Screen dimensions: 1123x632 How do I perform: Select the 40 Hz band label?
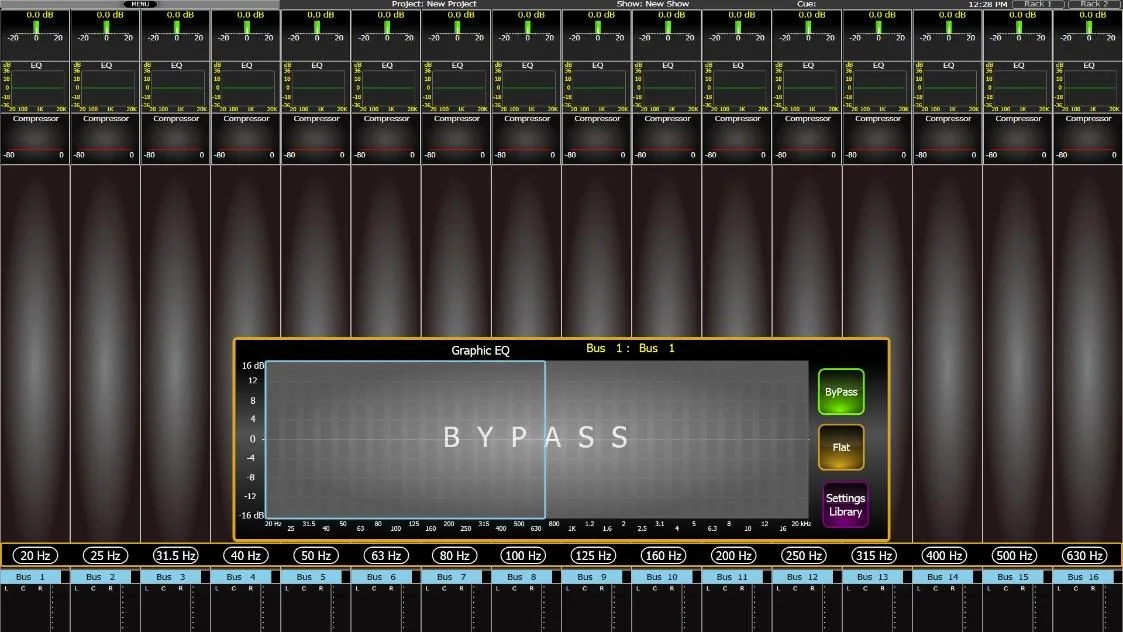[246, 555]
